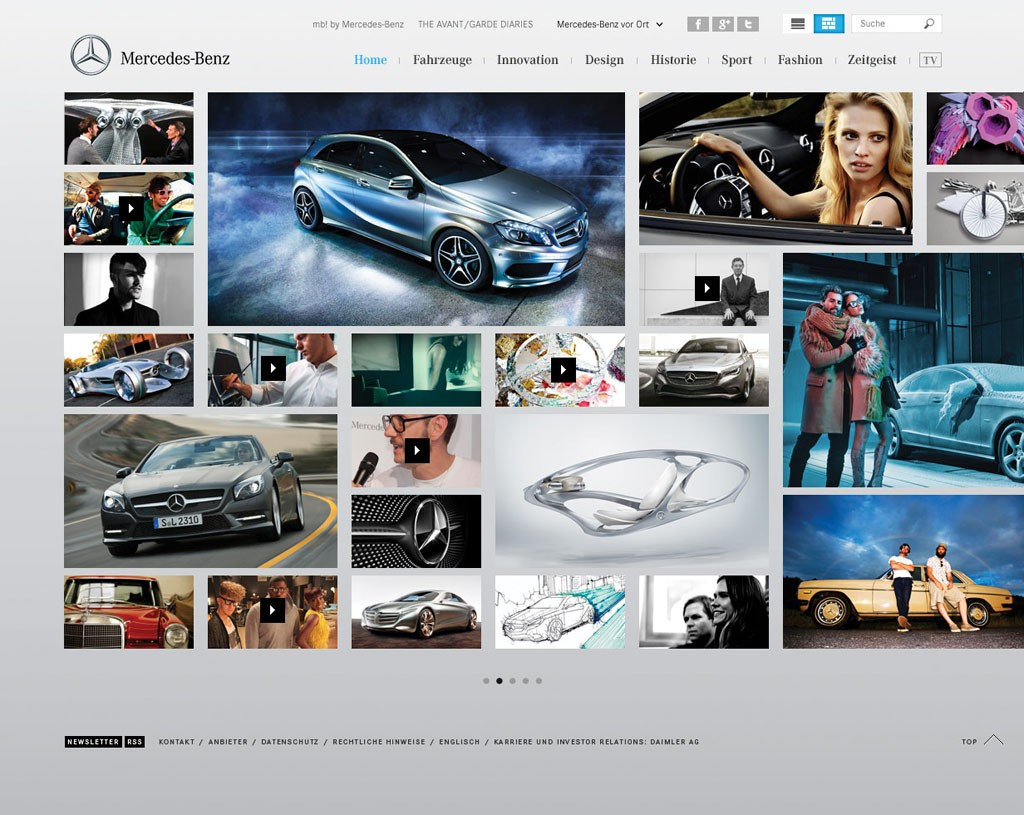Image resolution: width=1024 pixels, height=815 pixels.
Task: Open the large silver A-Class thumbnail
Action: tap(416, 209)
